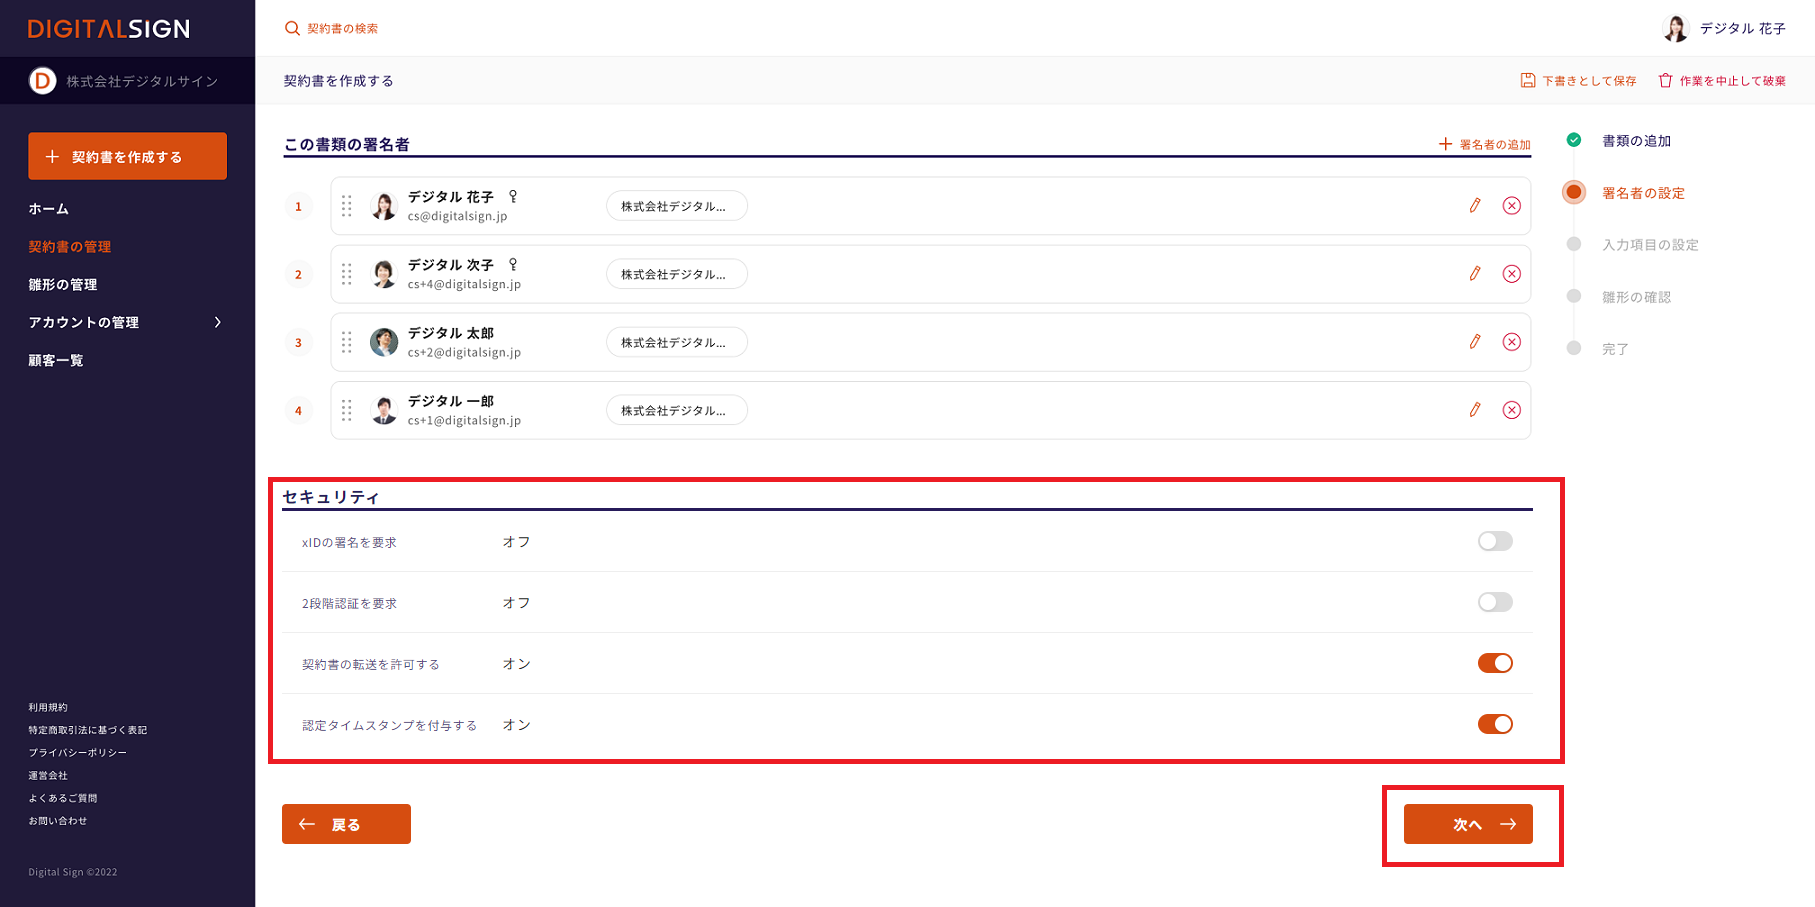Click the trash icon to discard the work
Screen dimensions: 1815x907
[x=1665, y=81]
